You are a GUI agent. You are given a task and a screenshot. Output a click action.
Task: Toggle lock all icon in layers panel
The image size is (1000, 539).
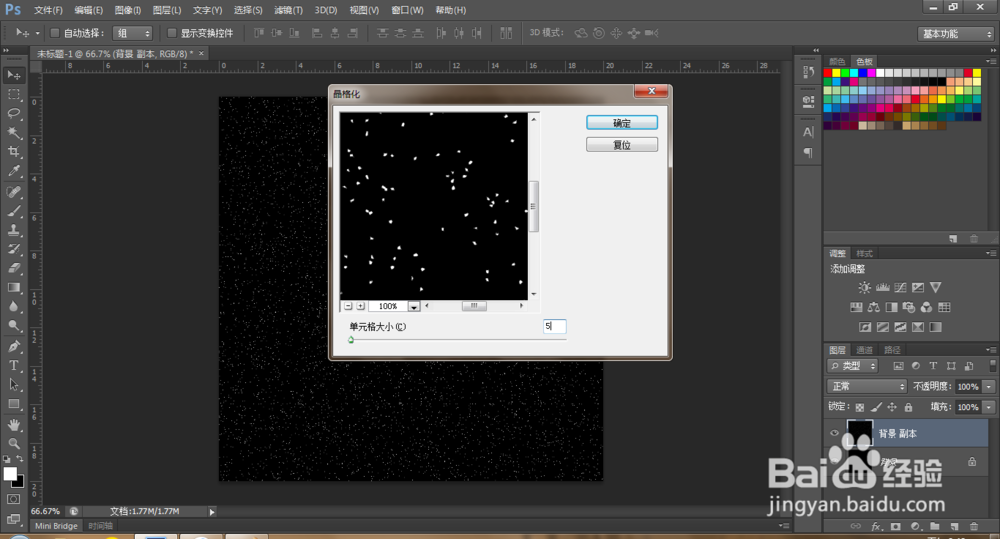tap(908, 407)
